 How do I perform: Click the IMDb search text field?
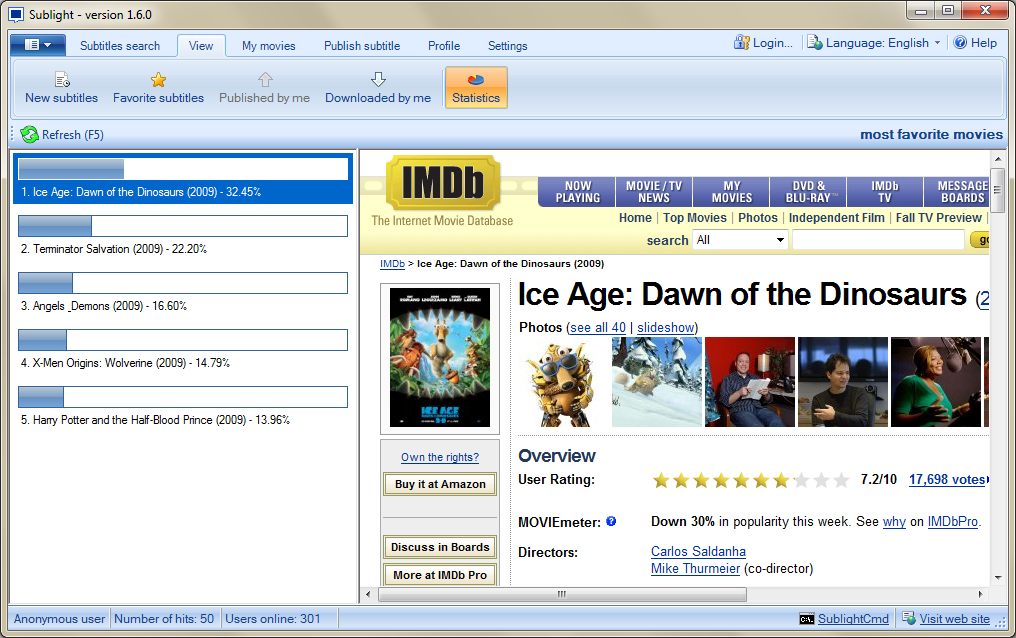tap(878, 240)
